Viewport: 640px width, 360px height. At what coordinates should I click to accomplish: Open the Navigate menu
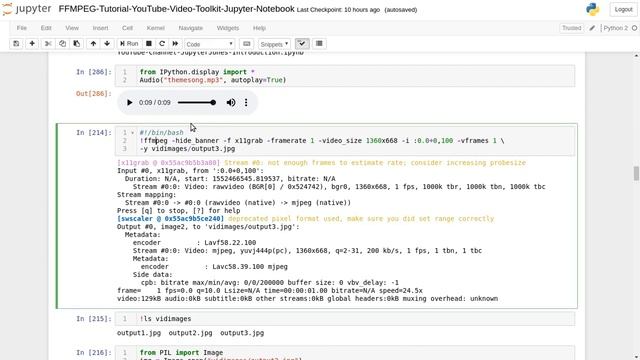pyautogui.click(x=191, y=28)
